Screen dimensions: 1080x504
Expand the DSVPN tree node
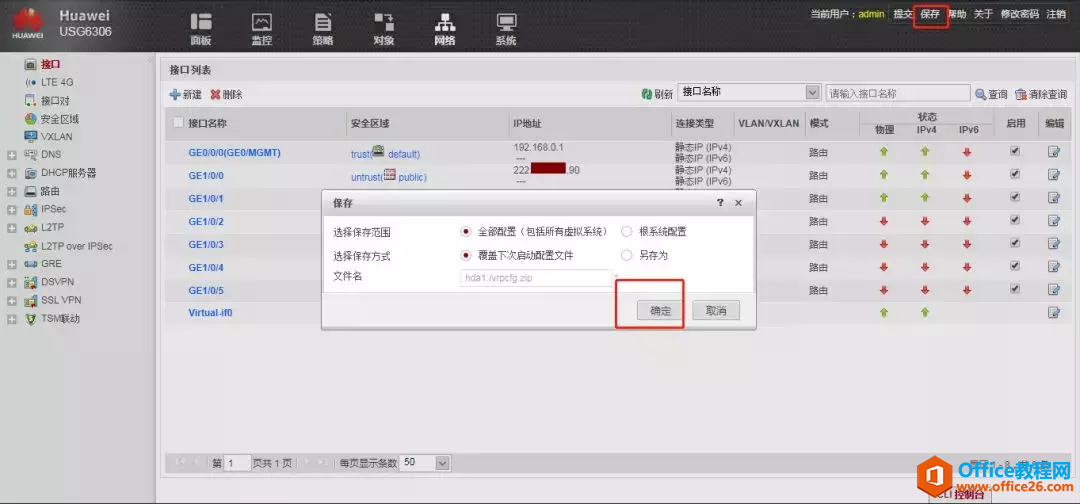coord(12,282)
